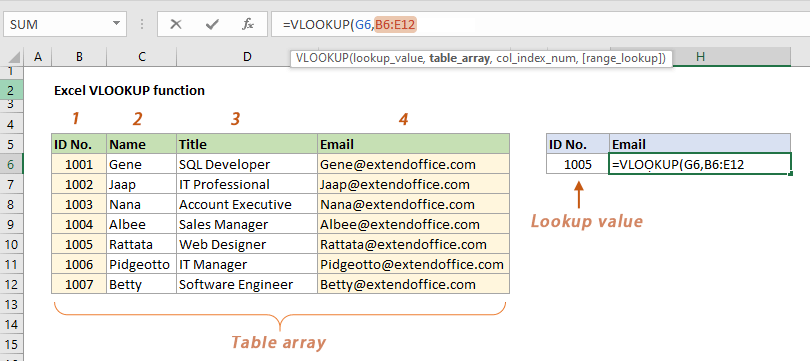
Task: Select cell 'SQL Developer'
Action: pyautogui.click(x=247, y=164)
